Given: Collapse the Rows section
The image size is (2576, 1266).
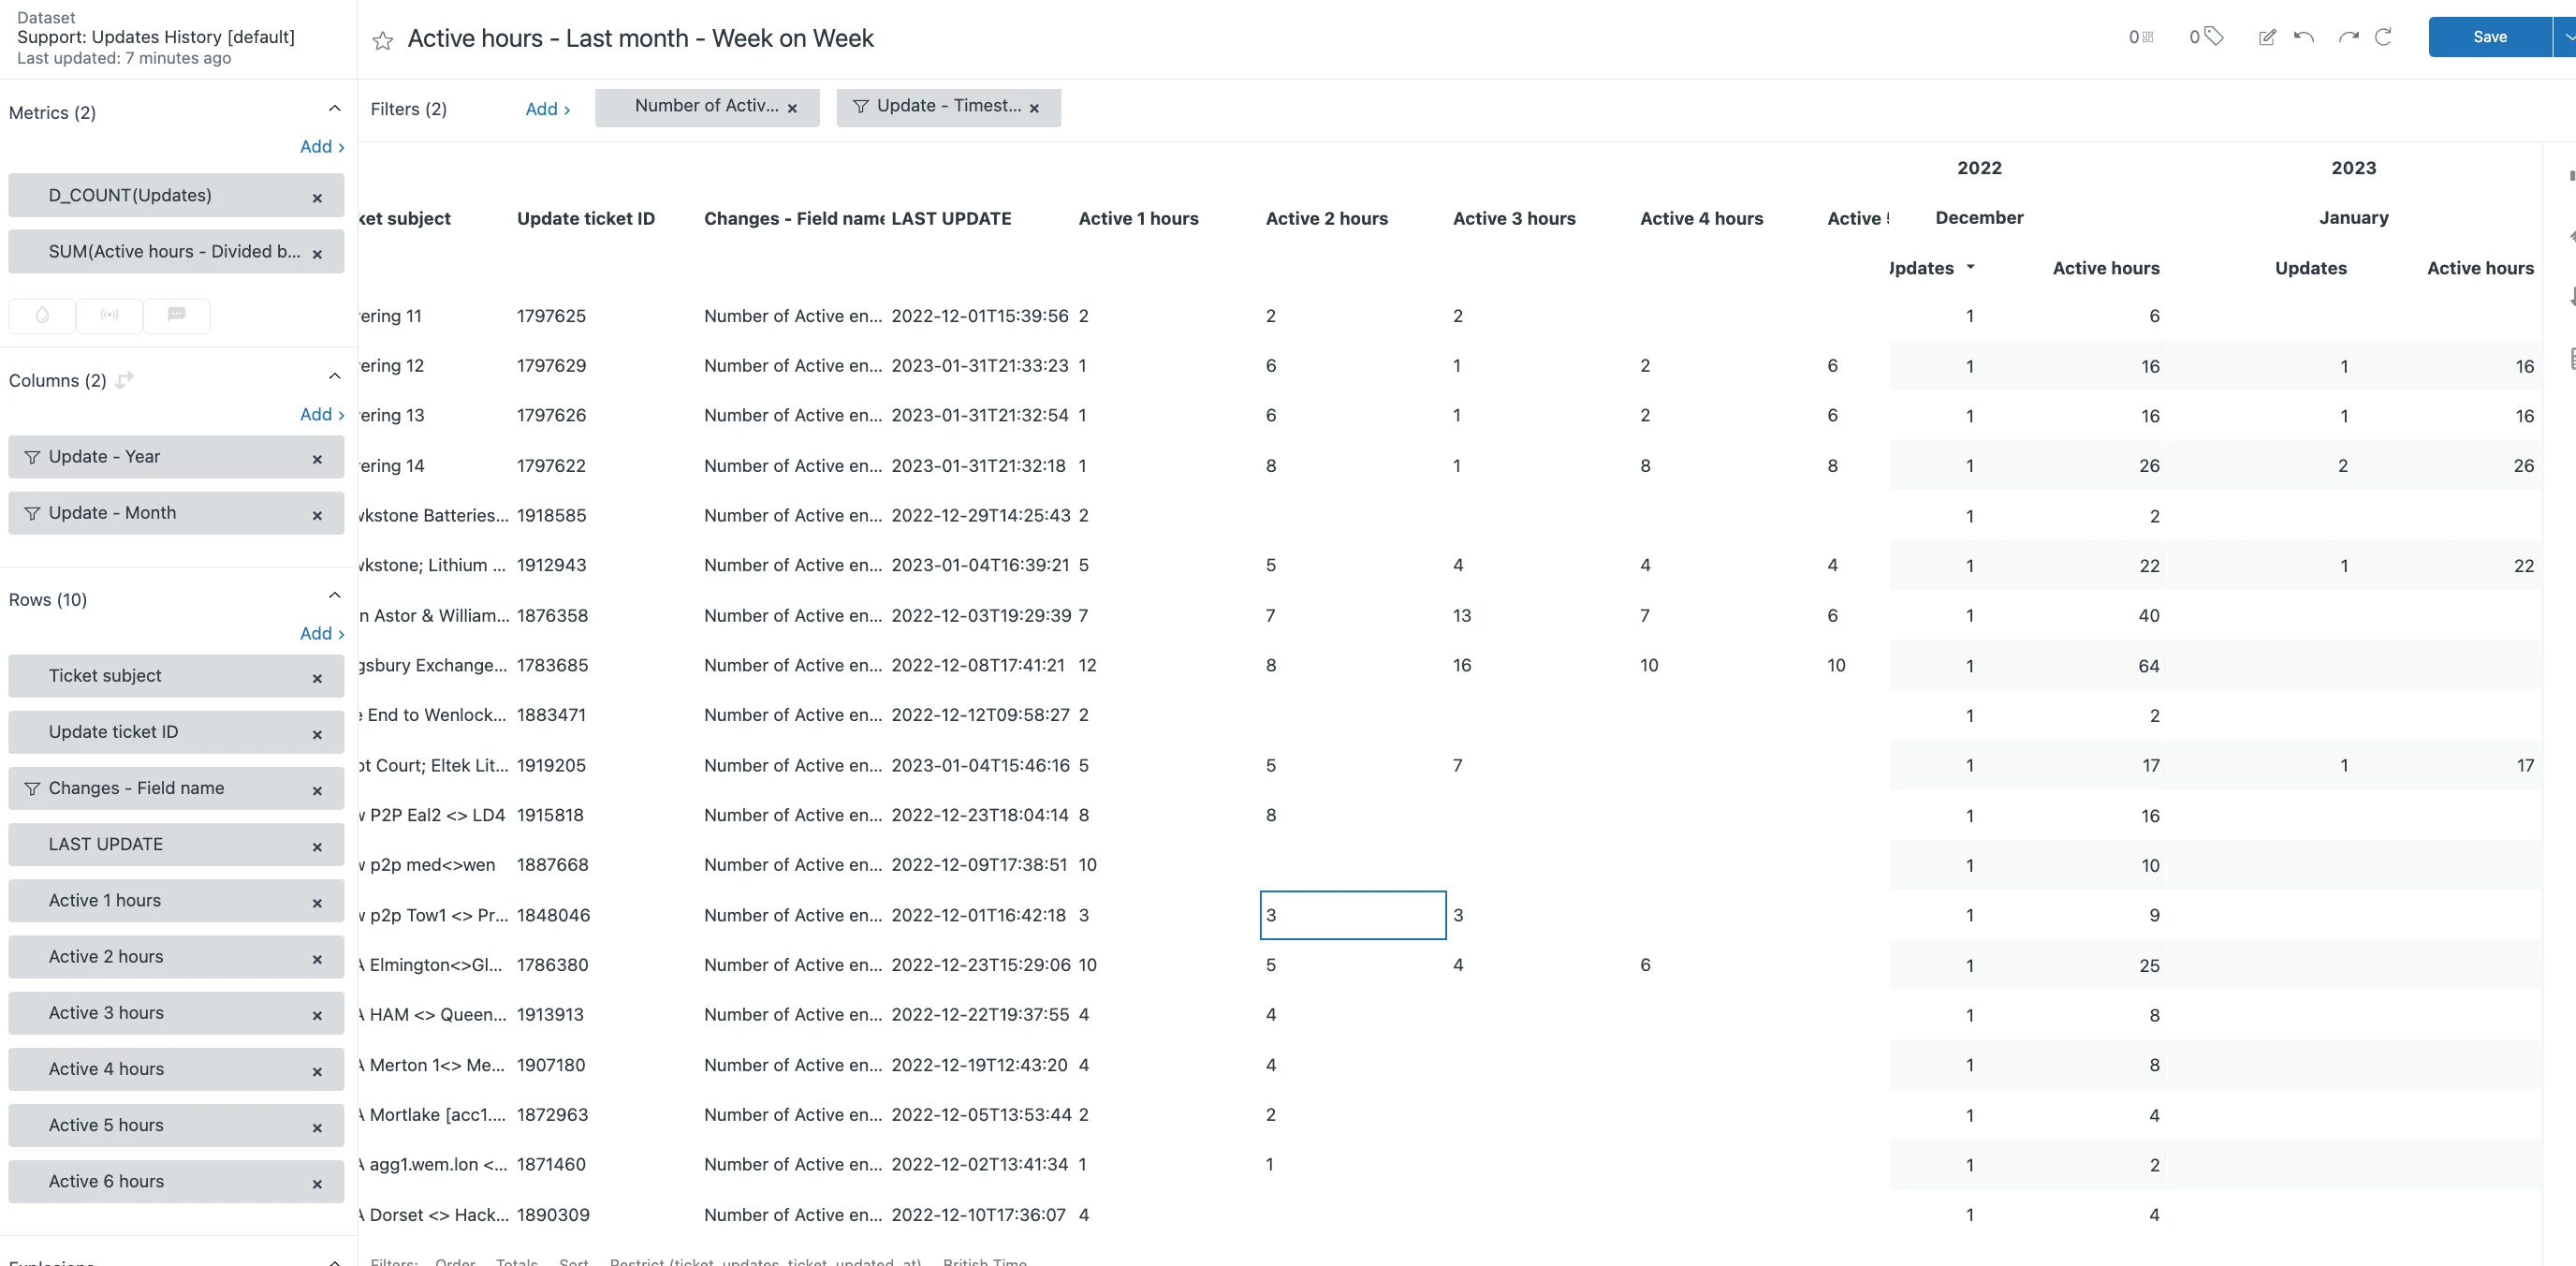Looking at the screenshot, I should point(334,596).
